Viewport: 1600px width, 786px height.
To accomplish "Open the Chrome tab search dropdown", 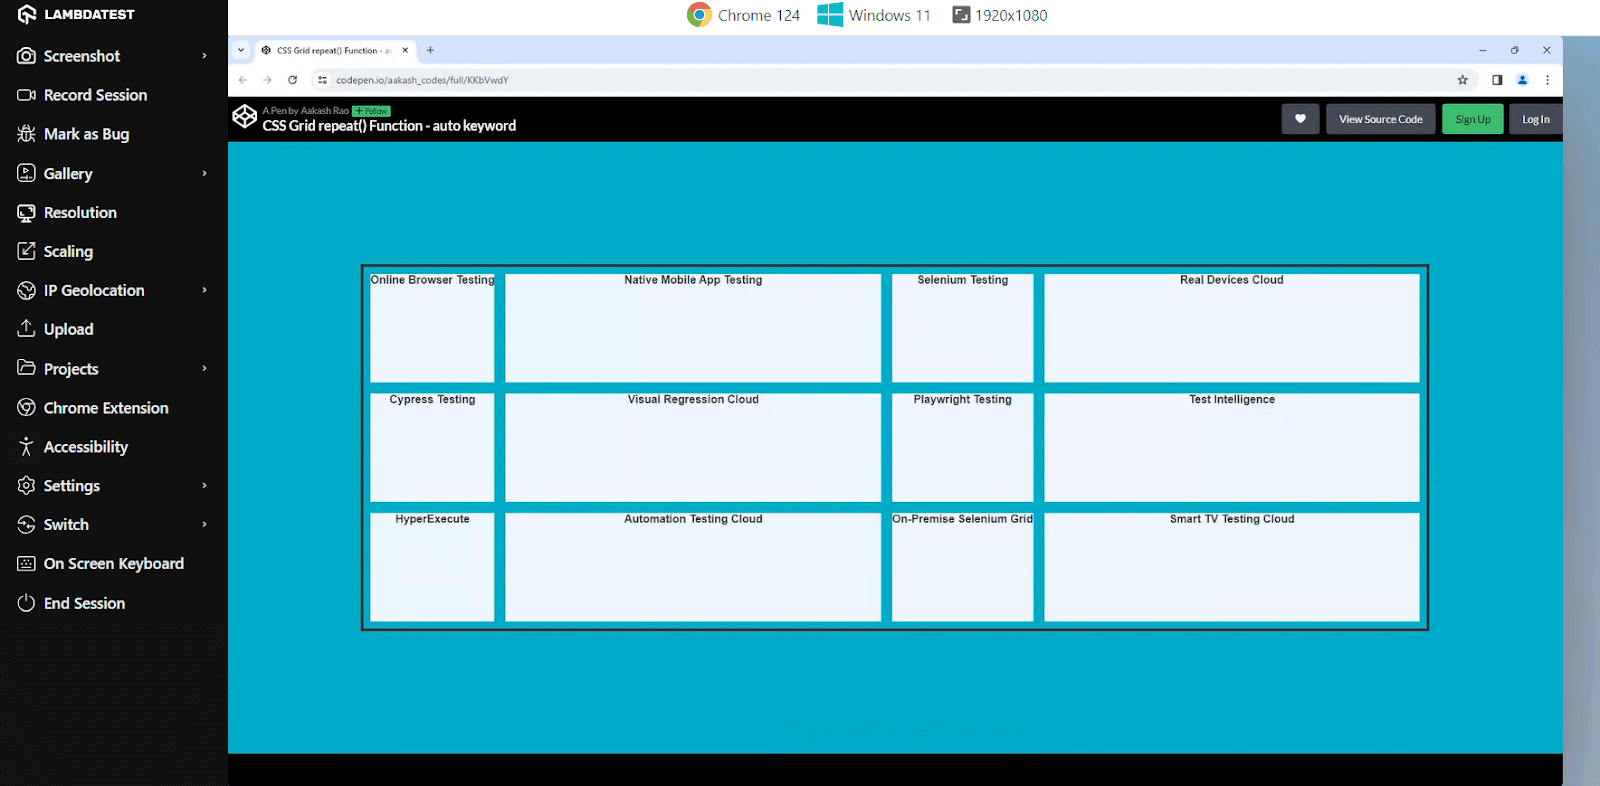I will pyautogui.click(x=241, y=50).
